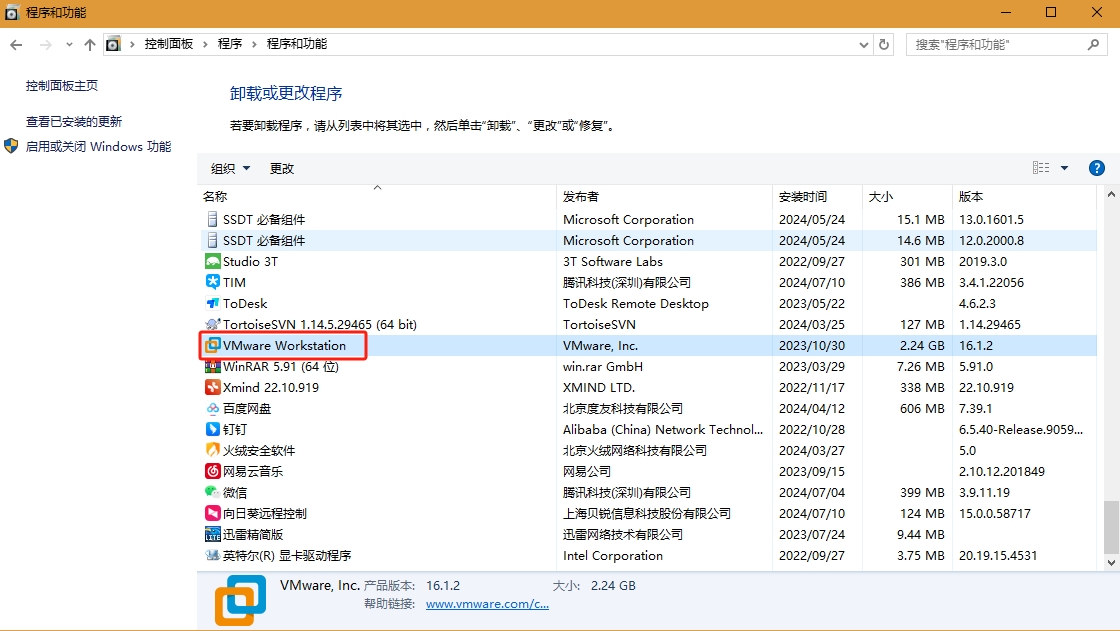Sort by the 版本 column header
This screenshot has width=1120, height=631.
click(1024, 197)
